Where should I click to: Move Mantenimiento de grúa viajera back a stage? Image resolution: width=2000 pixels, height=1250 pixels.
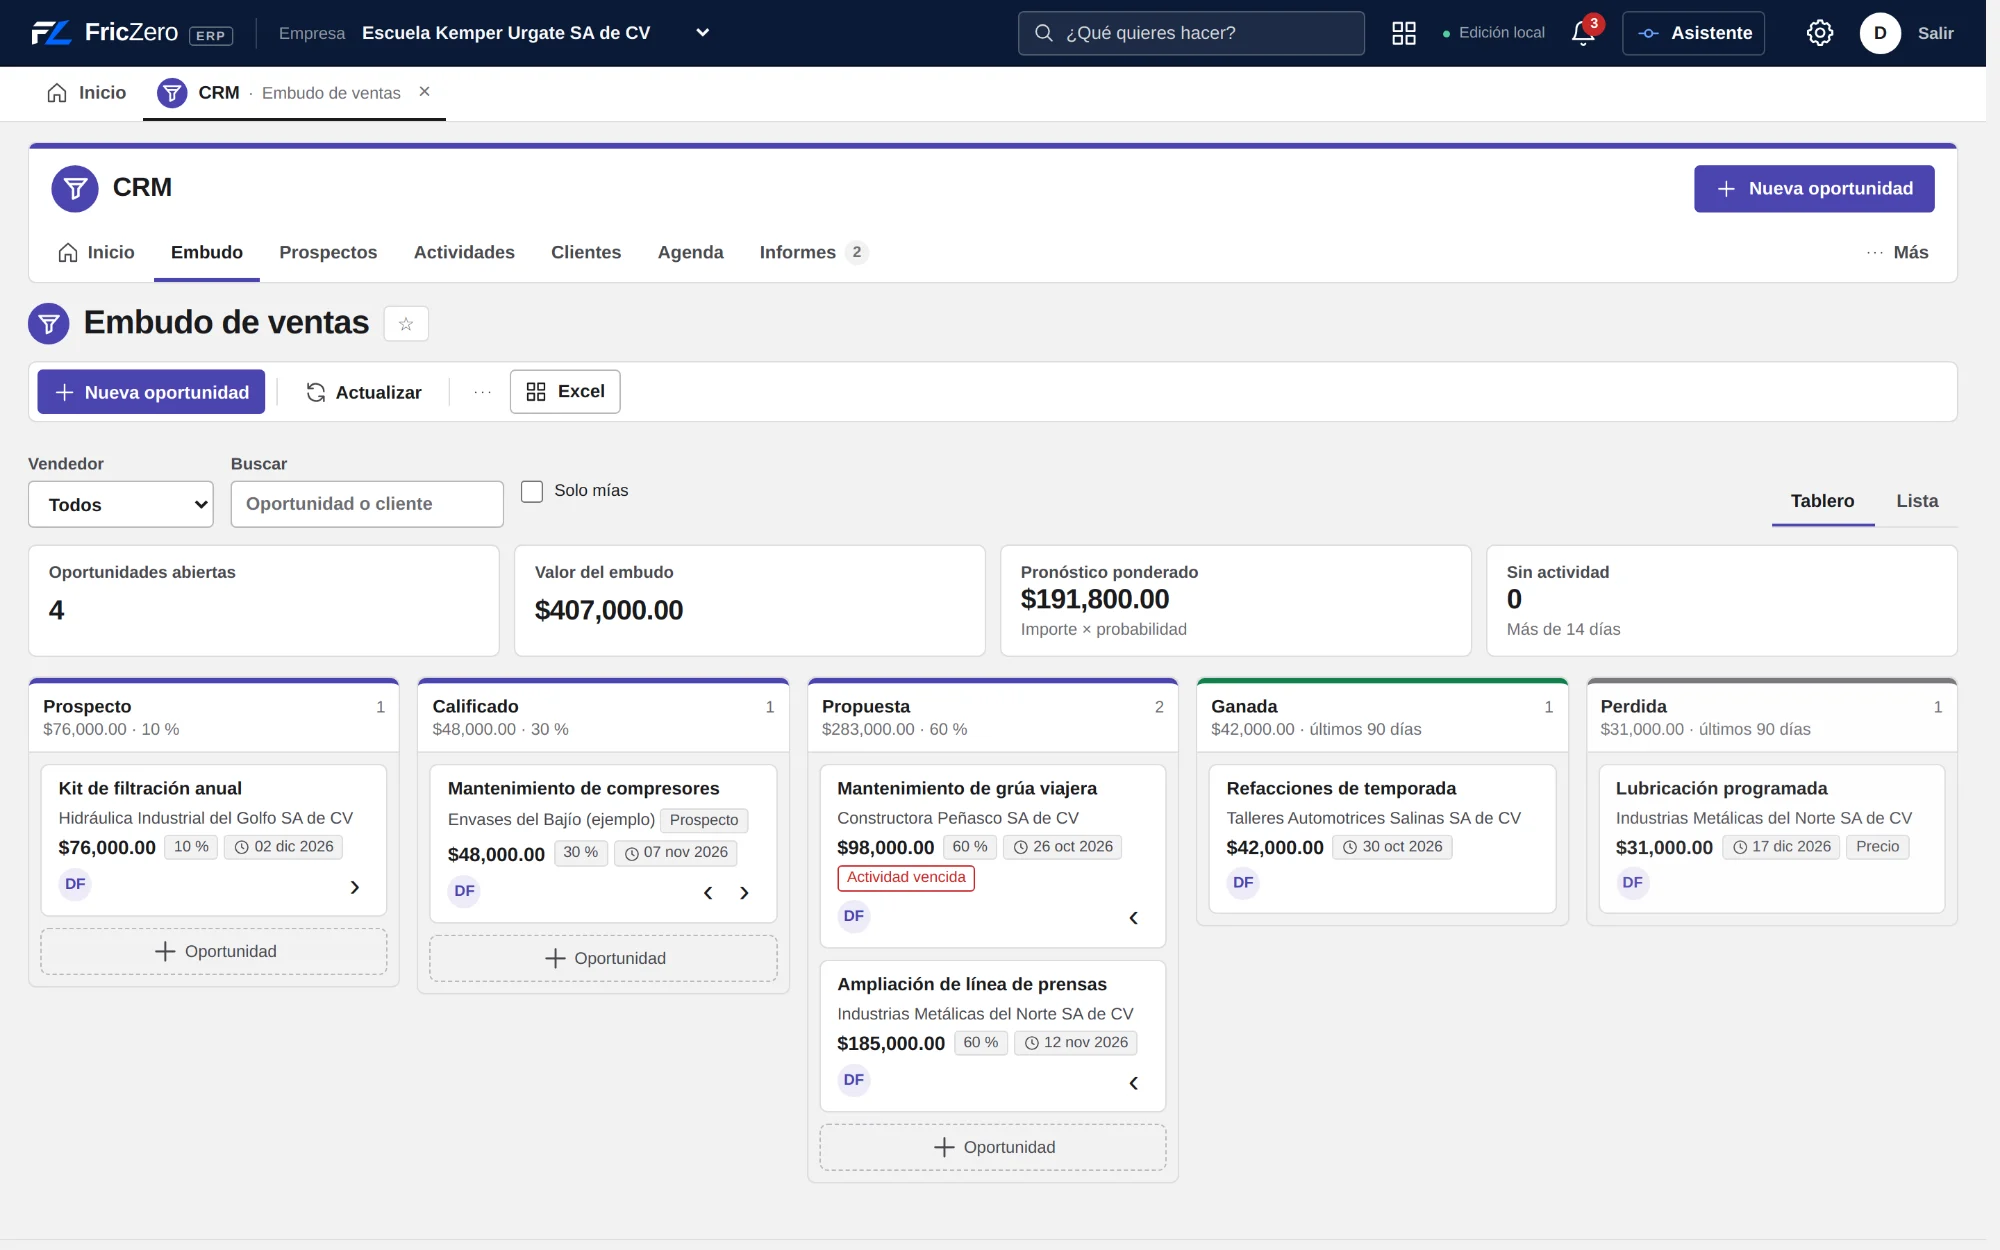[1133, 918]
